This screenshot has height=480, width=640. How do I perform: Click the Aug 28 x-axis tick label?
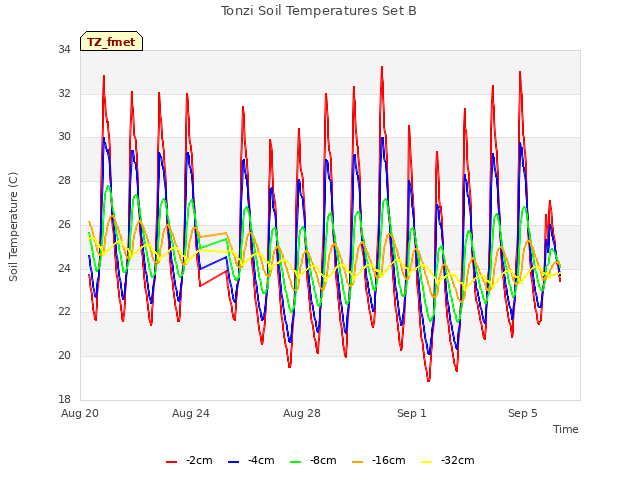click(x=302, y=413)
